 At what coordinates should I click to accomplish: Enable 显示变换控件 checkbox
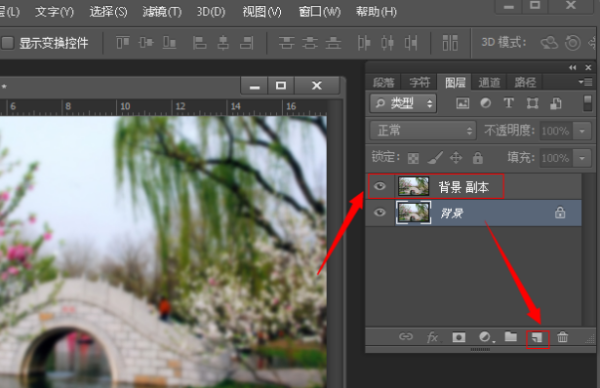click(x=8, y=43)
